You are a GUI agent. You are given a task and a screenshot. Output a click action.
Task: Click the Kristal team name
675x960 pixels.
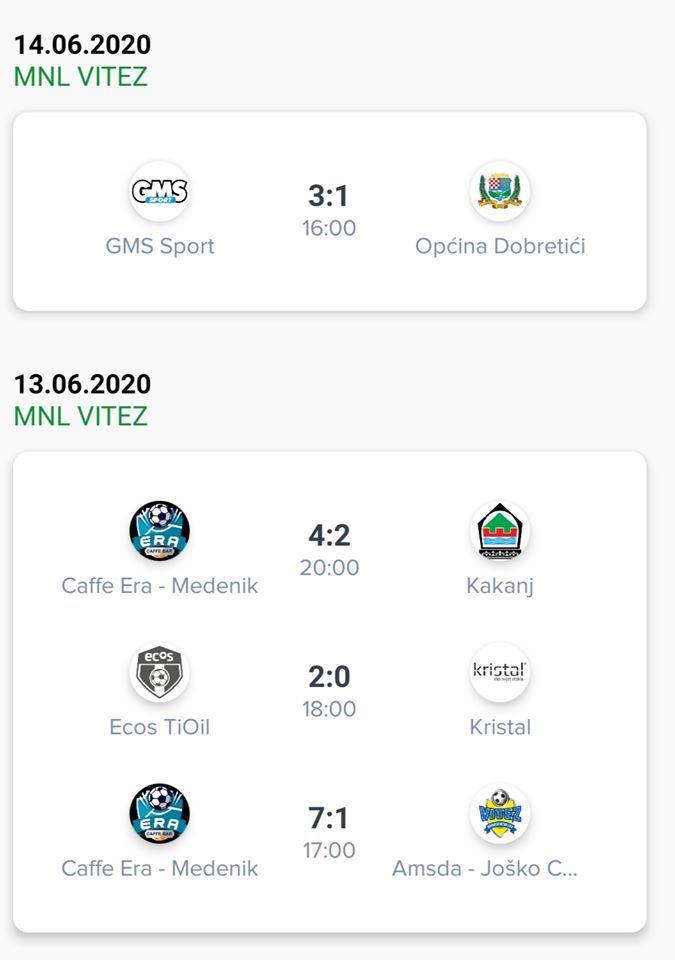(500, 727)
